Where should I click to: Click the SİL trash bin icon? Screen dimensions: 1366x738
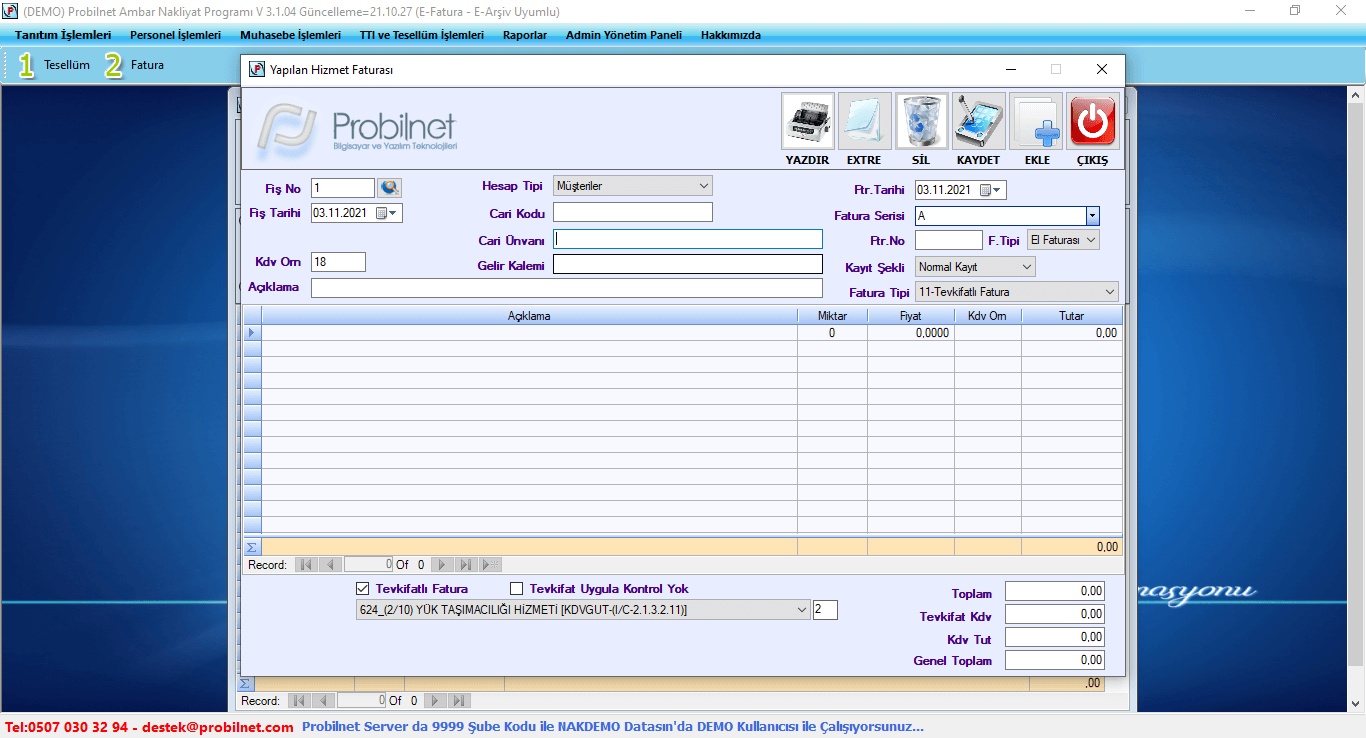coord(921,122)
